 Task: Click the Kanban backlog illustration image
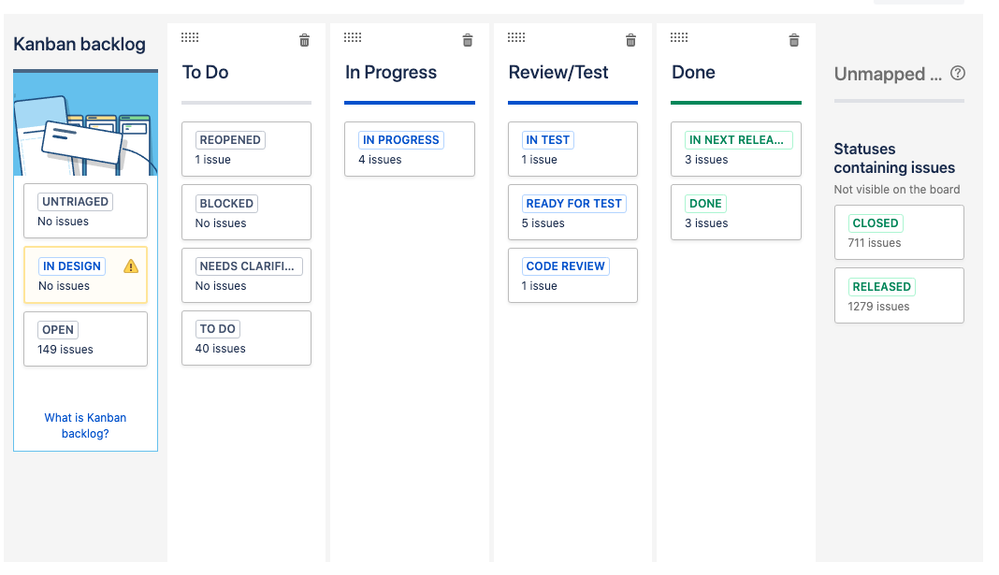tap(85, 124)
